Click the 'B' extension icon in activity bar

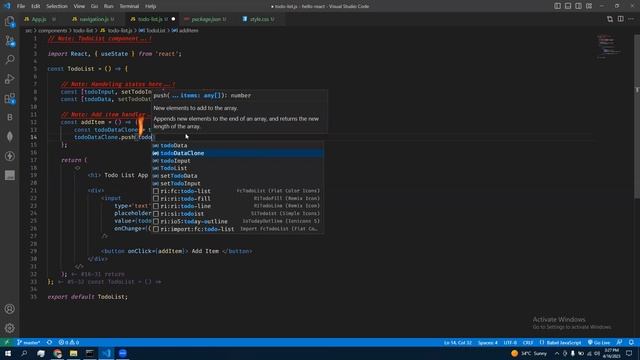tap(9, 118)
